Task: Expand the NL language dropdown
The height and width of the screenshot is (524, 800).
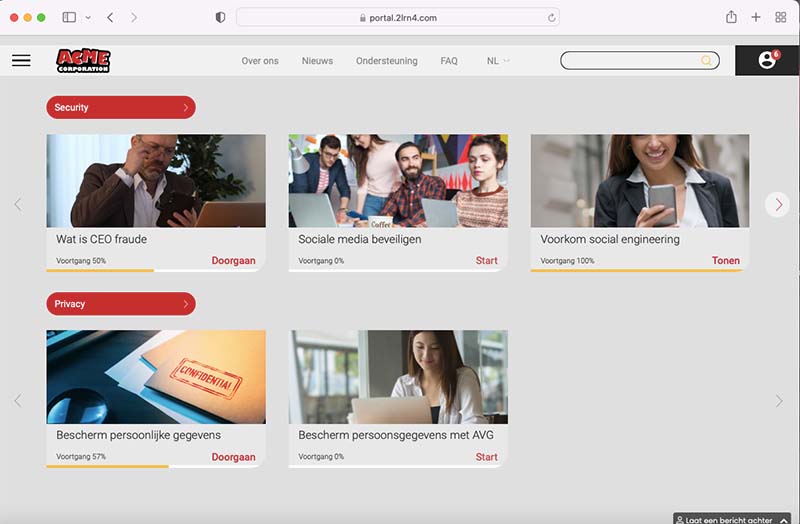Action: [x=498, y=61]
